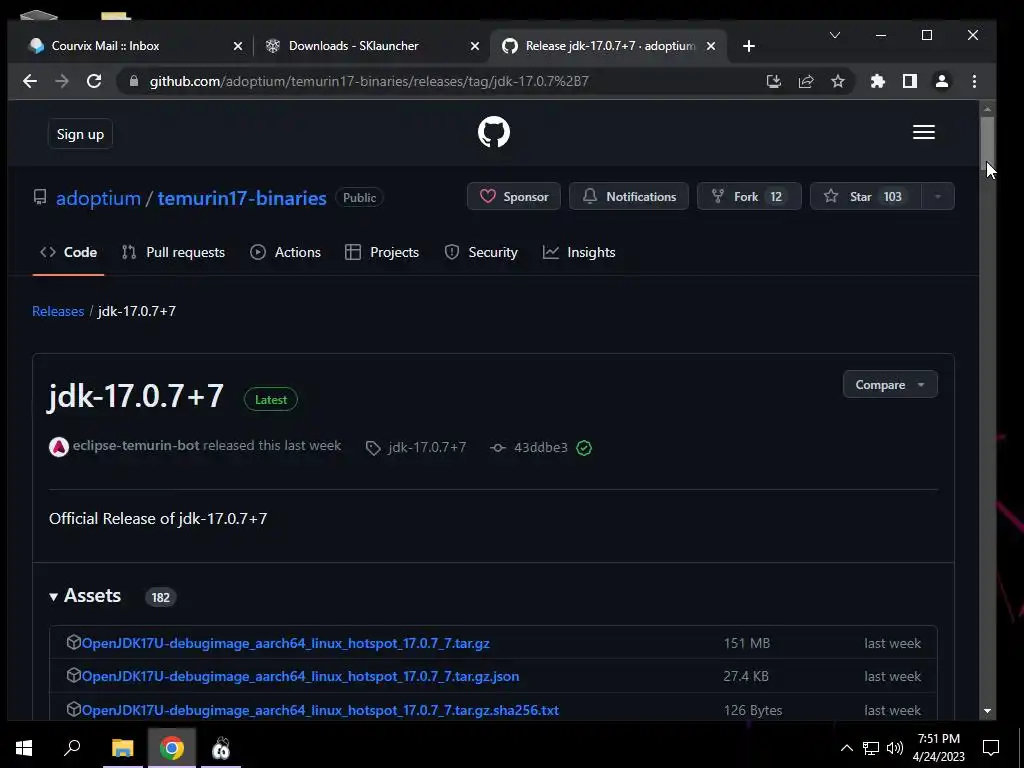Image resolution: width=1024 pixels, height=768 pixels.
Task: Open Chrome profile avatar
Action: [x=942, y=81]
